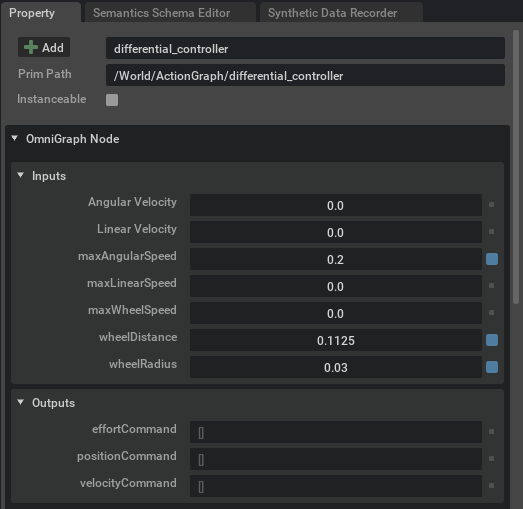Click the gray indicator next to effortCommand
Screen dimensions: 523x509
tap(491, 432)
